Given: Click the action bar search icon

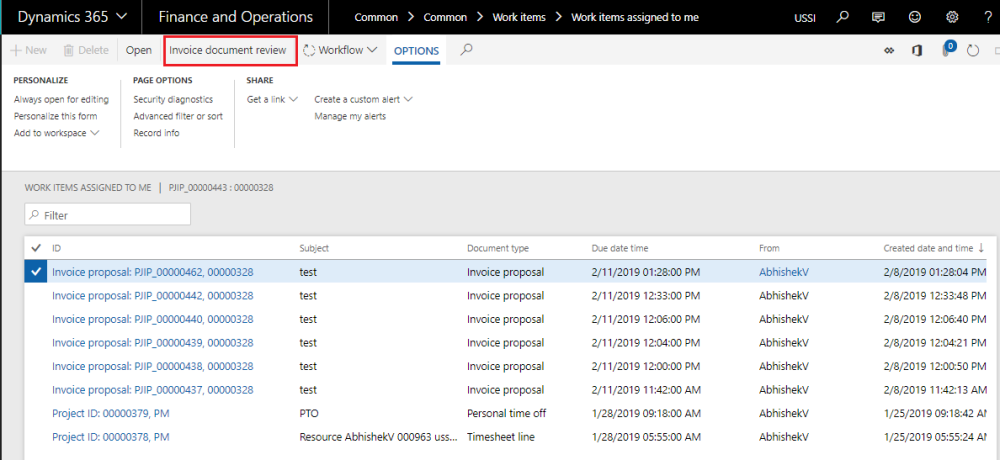Looking at the screenshot, I should 466,50.
